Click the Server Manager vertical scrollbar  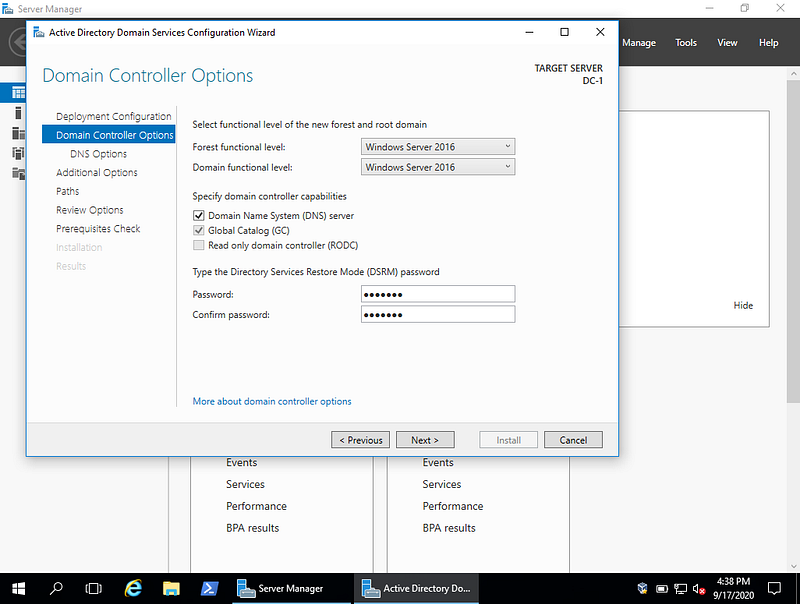(793, 240)
